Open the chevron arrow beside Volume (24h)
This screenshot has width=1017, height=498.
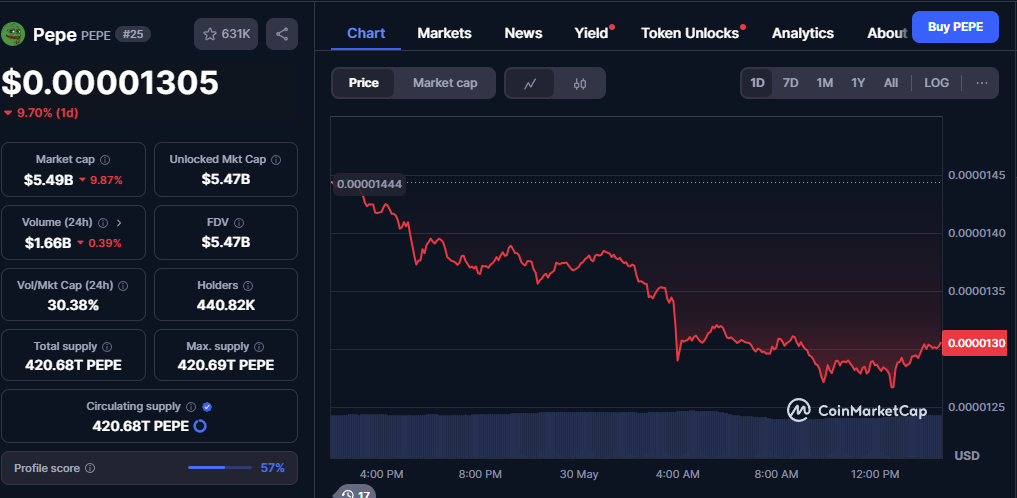[119, 222]
